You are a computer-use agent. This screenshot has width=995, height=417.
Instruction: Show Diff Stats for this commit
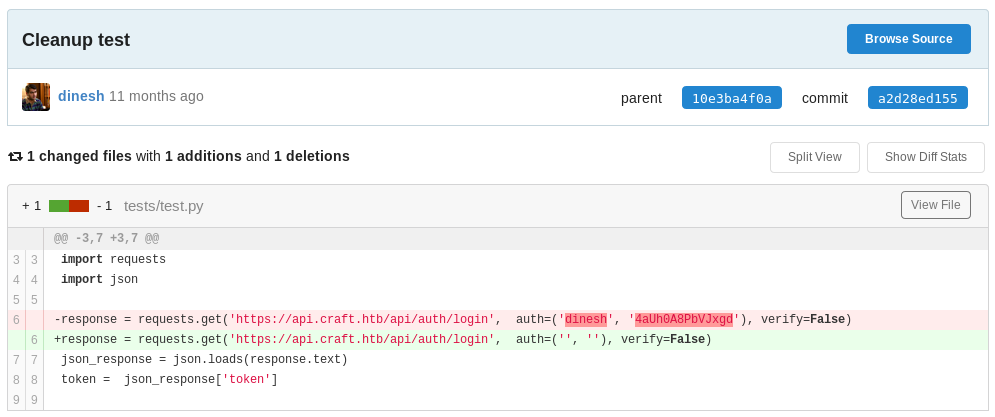(x=926, y=157)
